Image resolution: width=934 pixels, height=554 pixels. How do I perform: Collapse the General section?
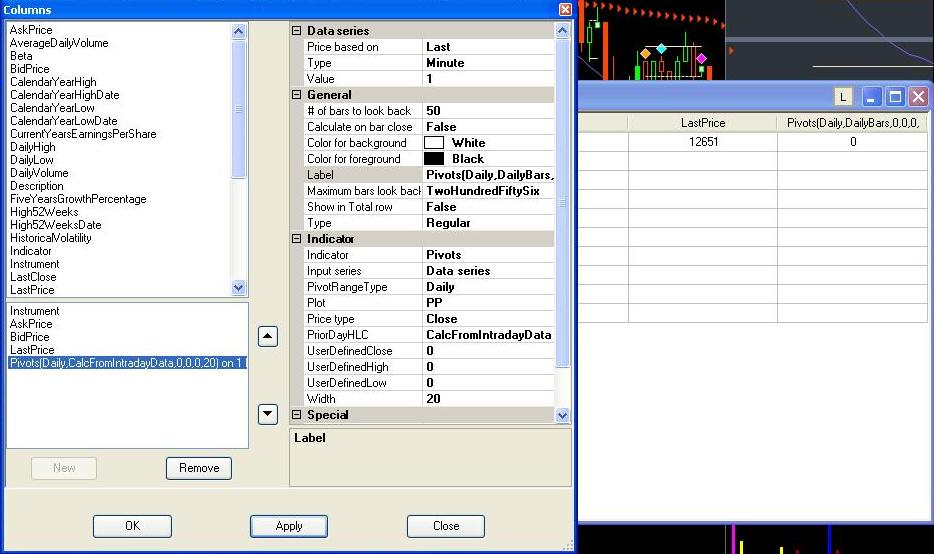(297, 95)
